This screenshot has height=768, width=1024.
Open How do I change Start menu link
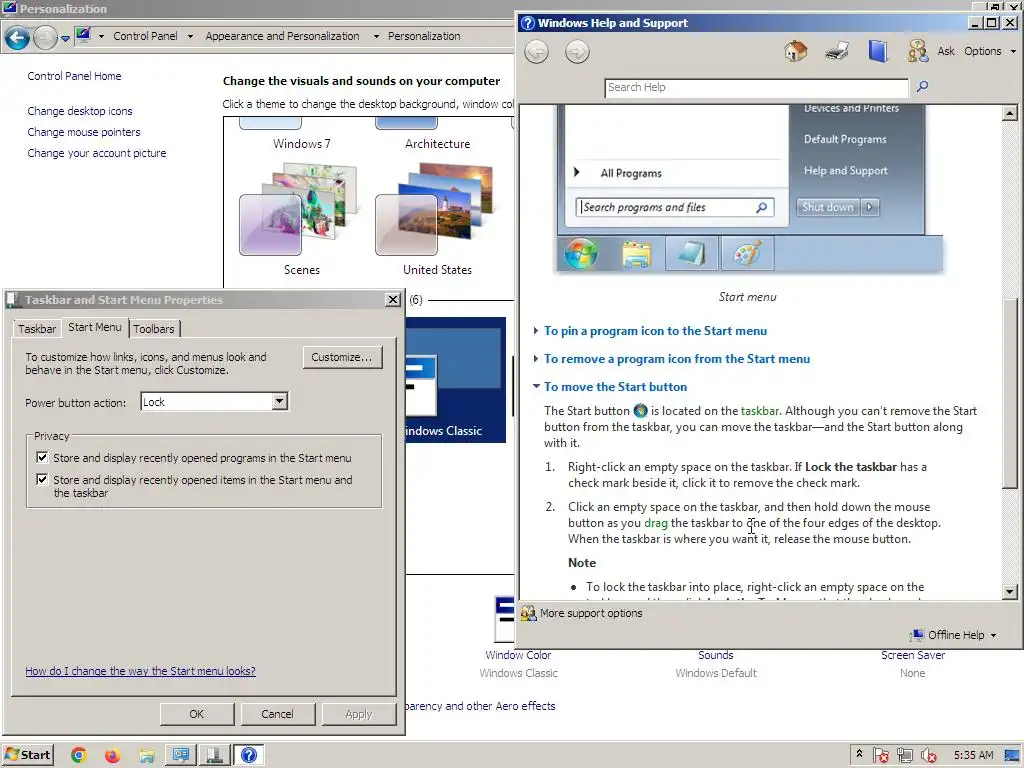coord(140,671)
